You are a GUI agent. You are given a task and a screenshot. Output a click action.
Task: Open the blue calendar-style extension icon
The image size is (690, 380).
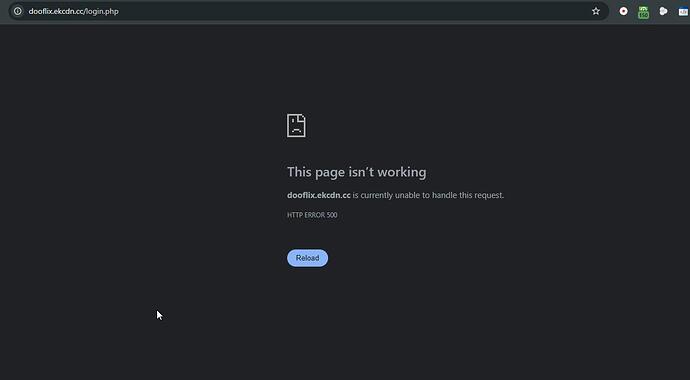pos(683,11)
